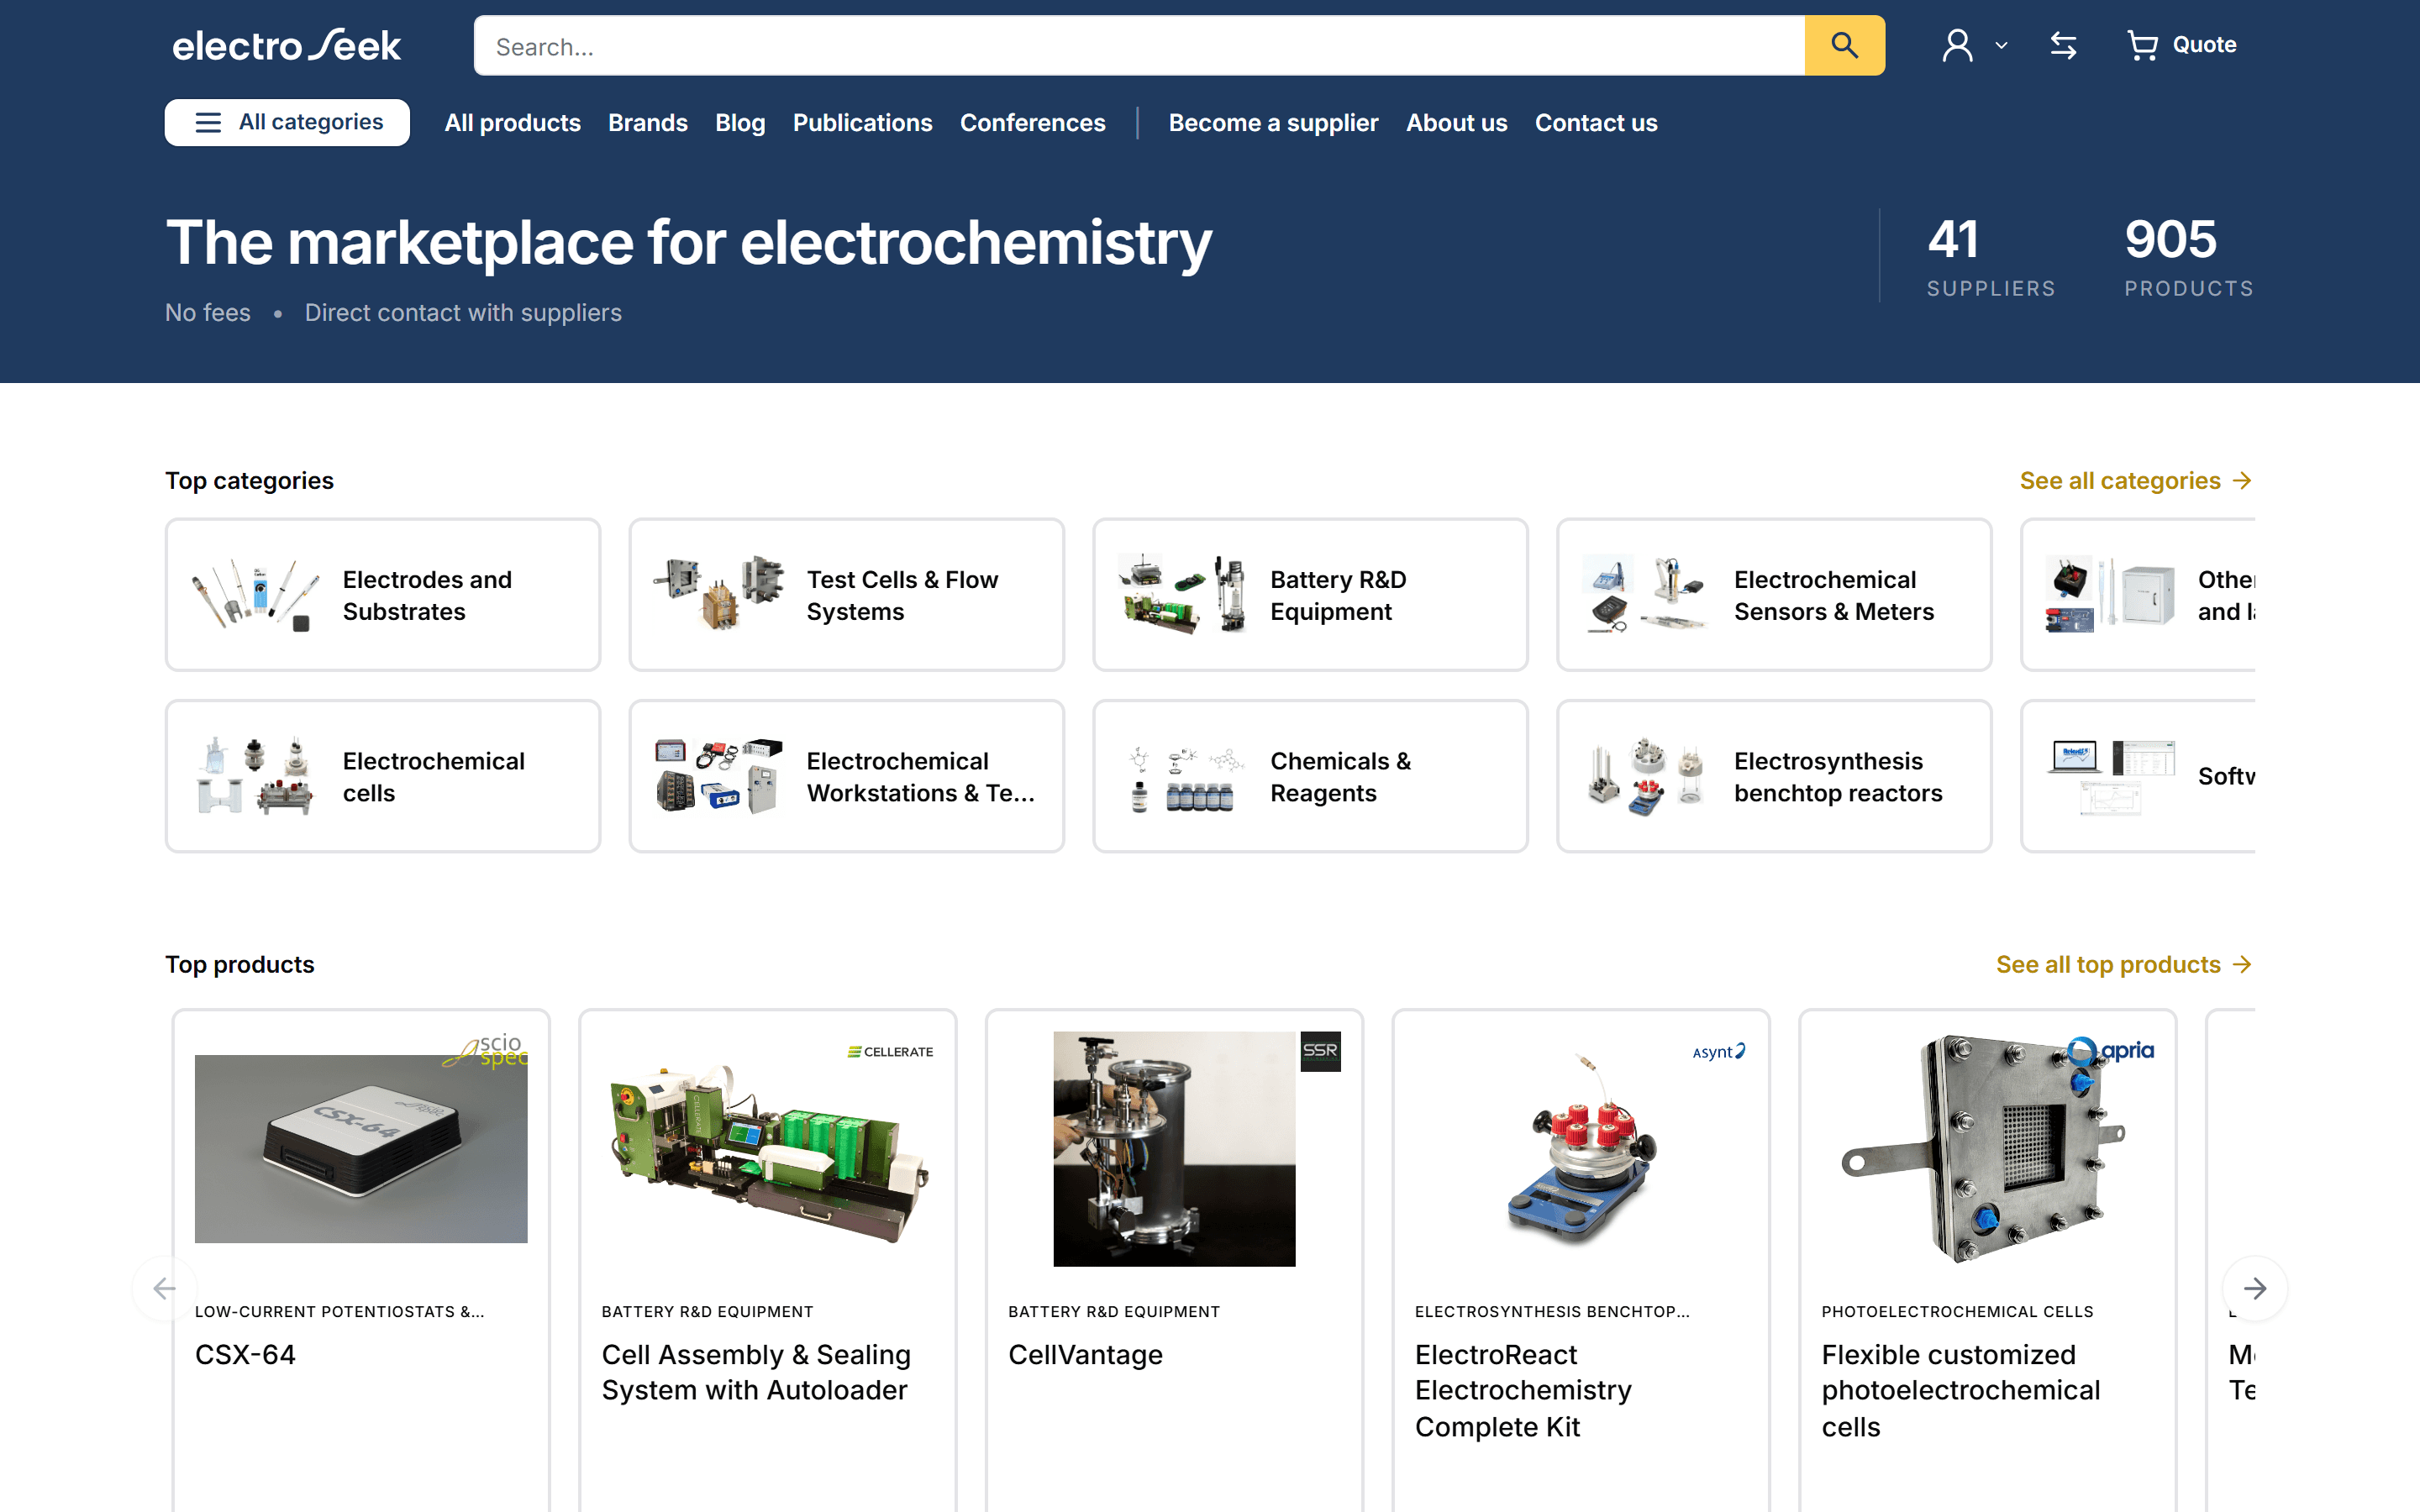
Task: Click the carousel next arrow
Action: coord(2254,1288)
